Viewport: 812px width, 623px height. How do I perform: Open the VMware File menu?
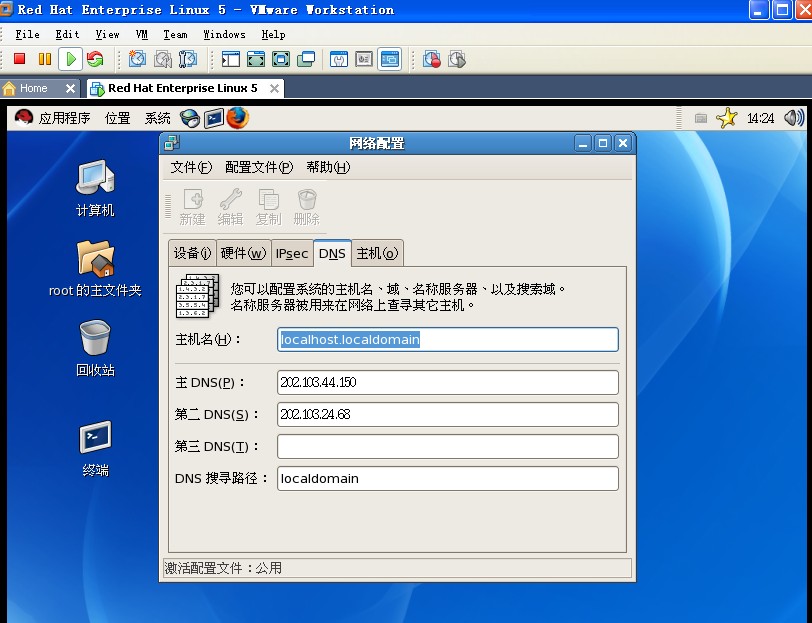click(27, 35)
